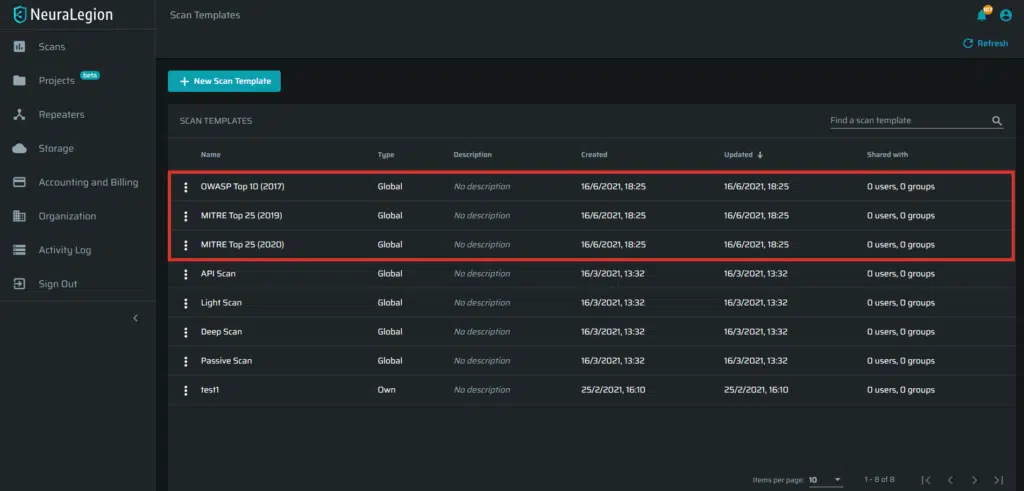The width and height of the screenshot is (1024, 491).
Task: Click the Sign Out door icon
Action: 20,284
